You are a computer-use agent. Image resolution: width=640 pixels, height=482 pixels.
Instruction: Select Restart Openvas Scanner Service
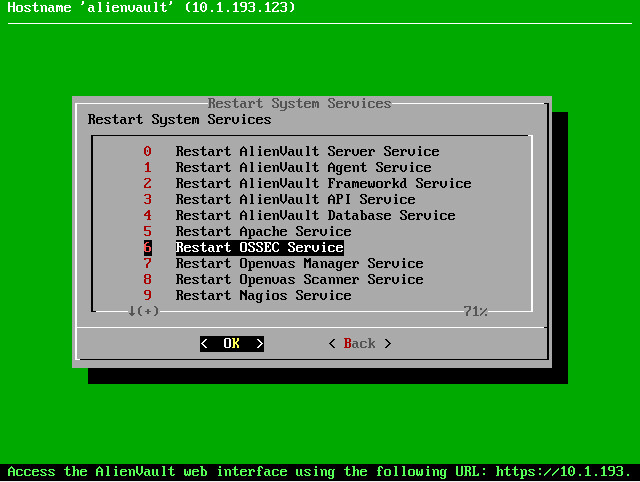[x=299, y=279]
